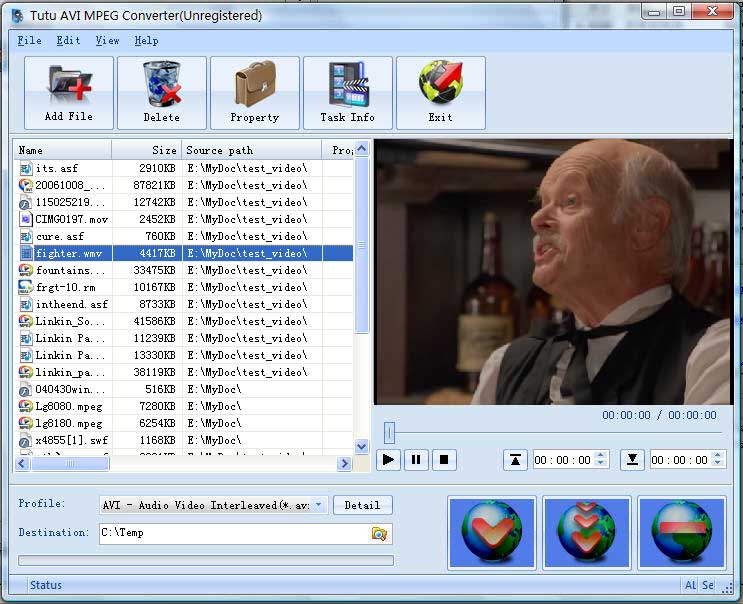Click the file icon of fountains
The height and width of the screenshot is (604, 743).
(x=25, y=270)
